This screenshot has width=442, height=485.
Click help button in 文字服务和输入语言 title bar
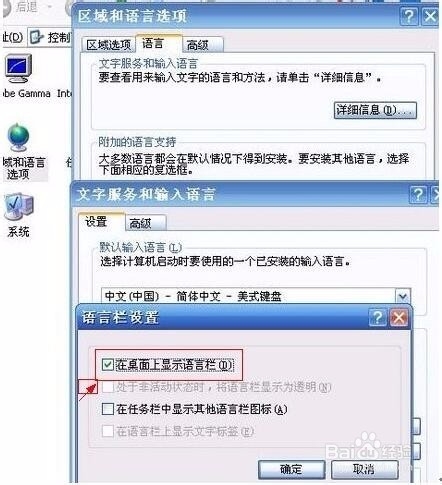point(418,194)
